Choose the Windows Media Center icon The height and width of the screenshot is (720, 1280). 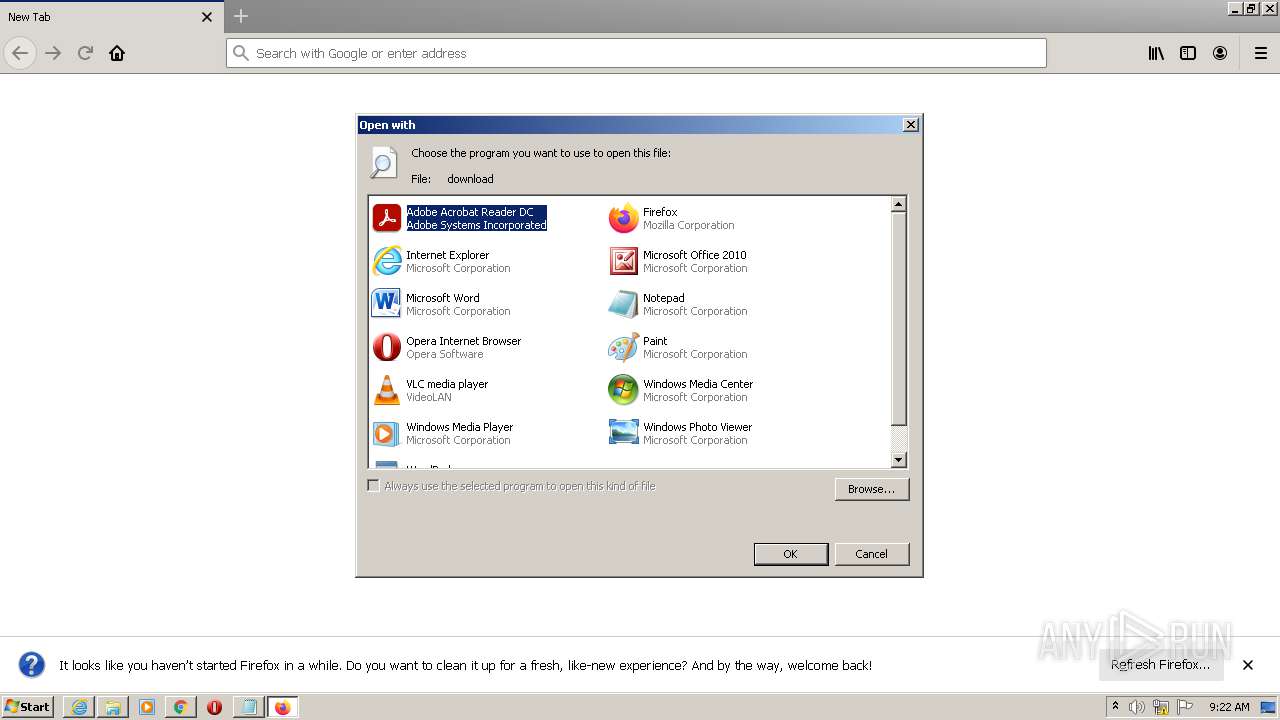[623, 390]
